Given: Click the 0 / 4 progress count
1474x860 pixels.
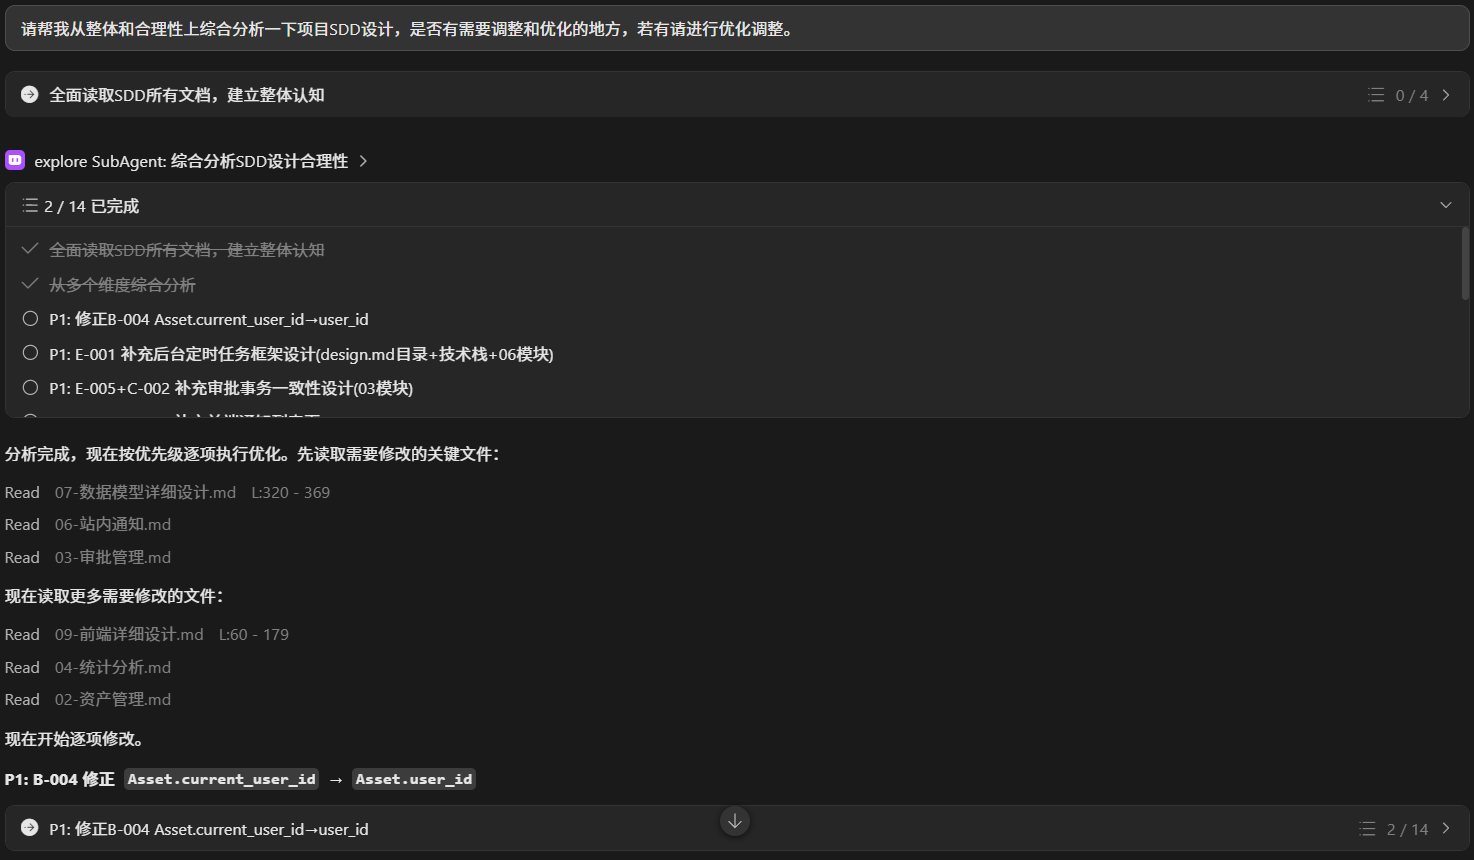Looking at the screenshot, I should (x=1412, y=95).
